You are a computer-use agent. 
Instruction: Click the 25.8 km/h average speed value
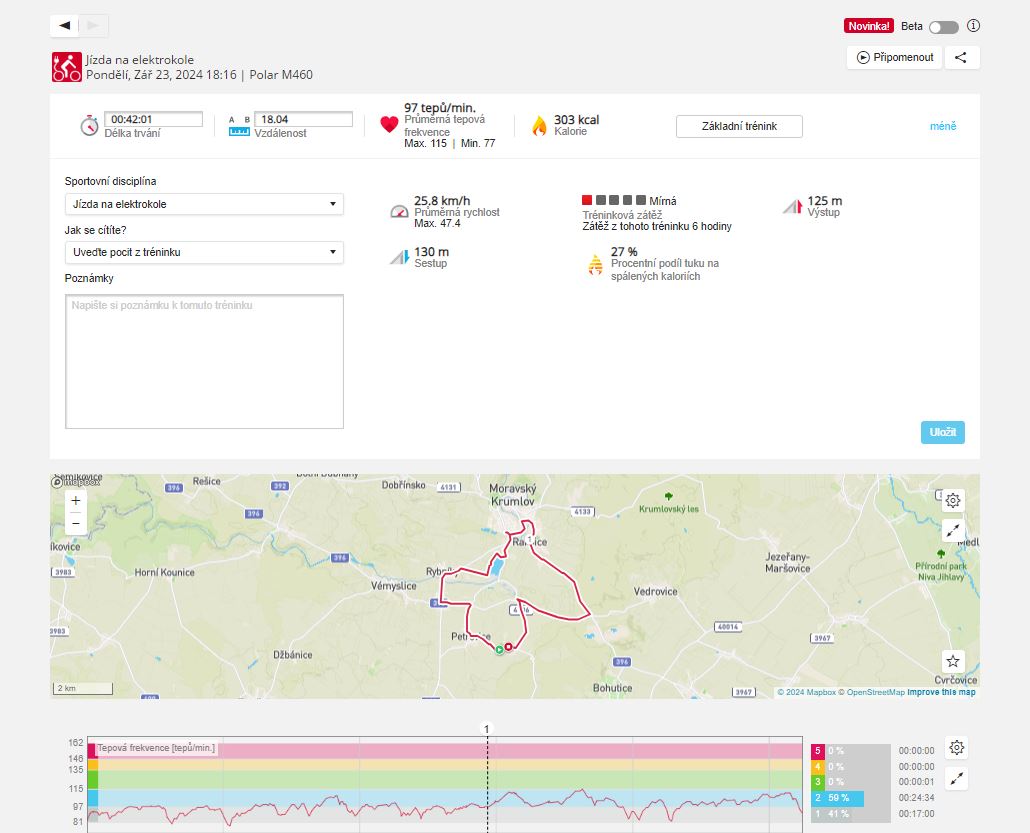[442, 201]
